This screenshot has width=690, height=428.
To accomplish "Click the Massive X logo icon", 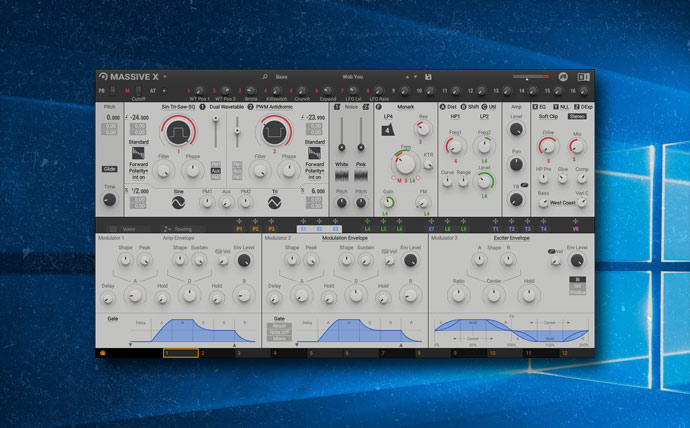I will (103, 77).
